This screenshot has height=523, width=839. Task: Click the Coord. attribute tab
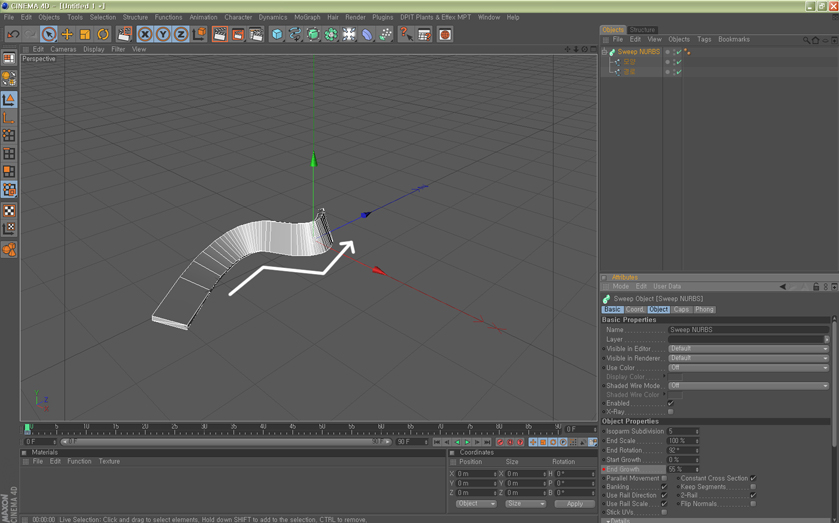pyautogui.click(x=635, y=309)
